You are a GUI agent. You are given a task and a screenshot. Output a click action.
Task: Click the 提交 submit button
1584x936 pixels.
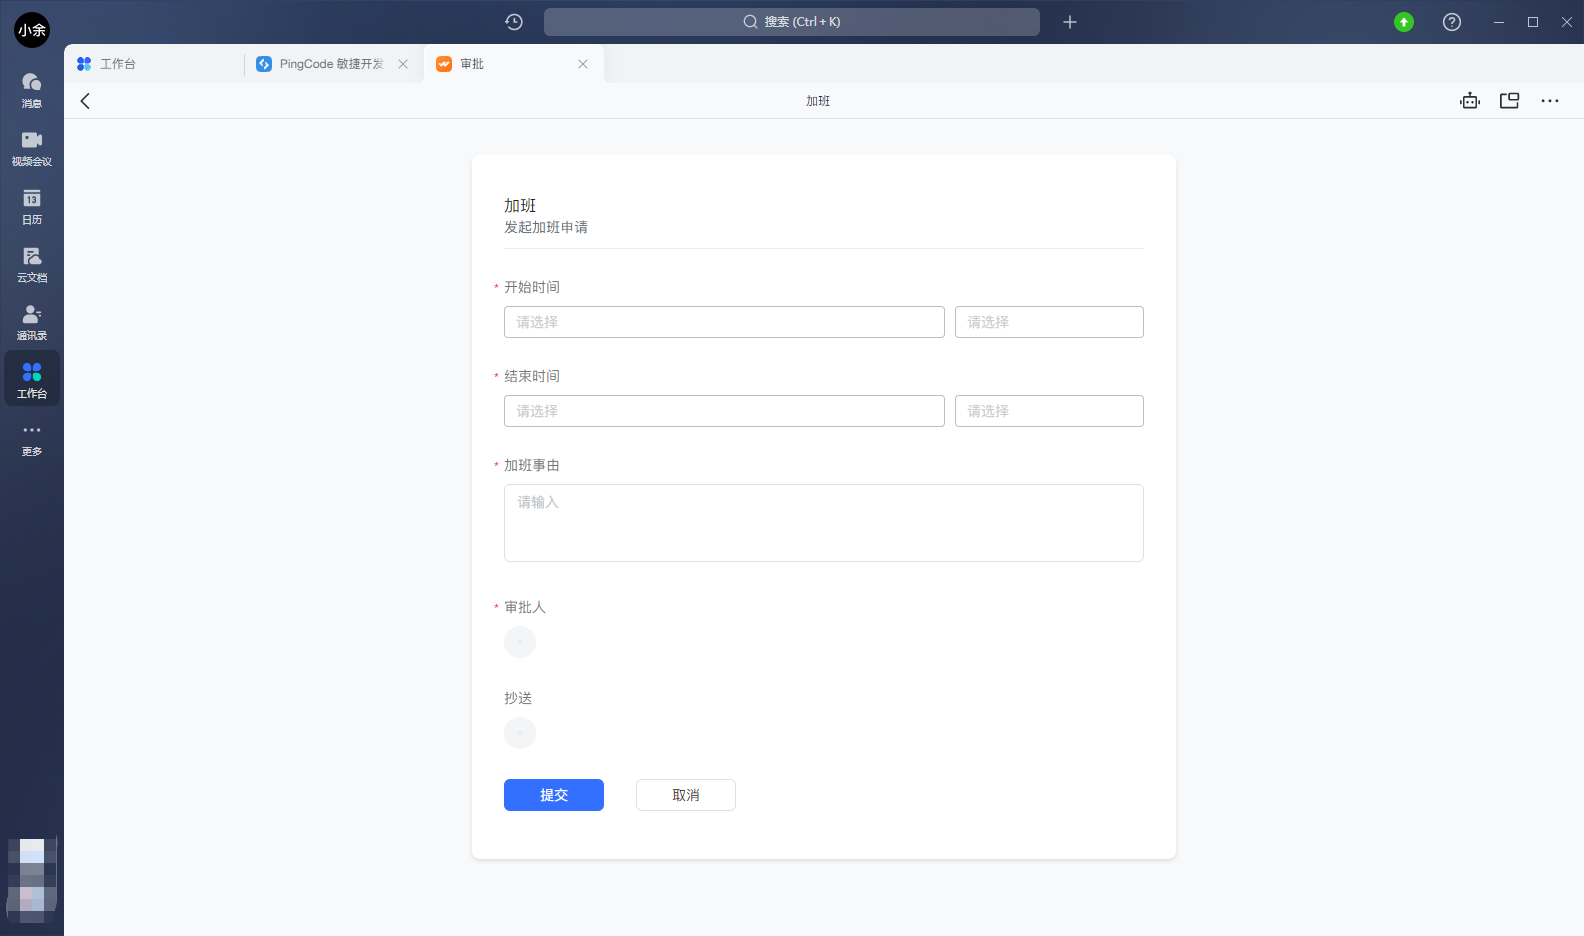click(x=554, y=795)
